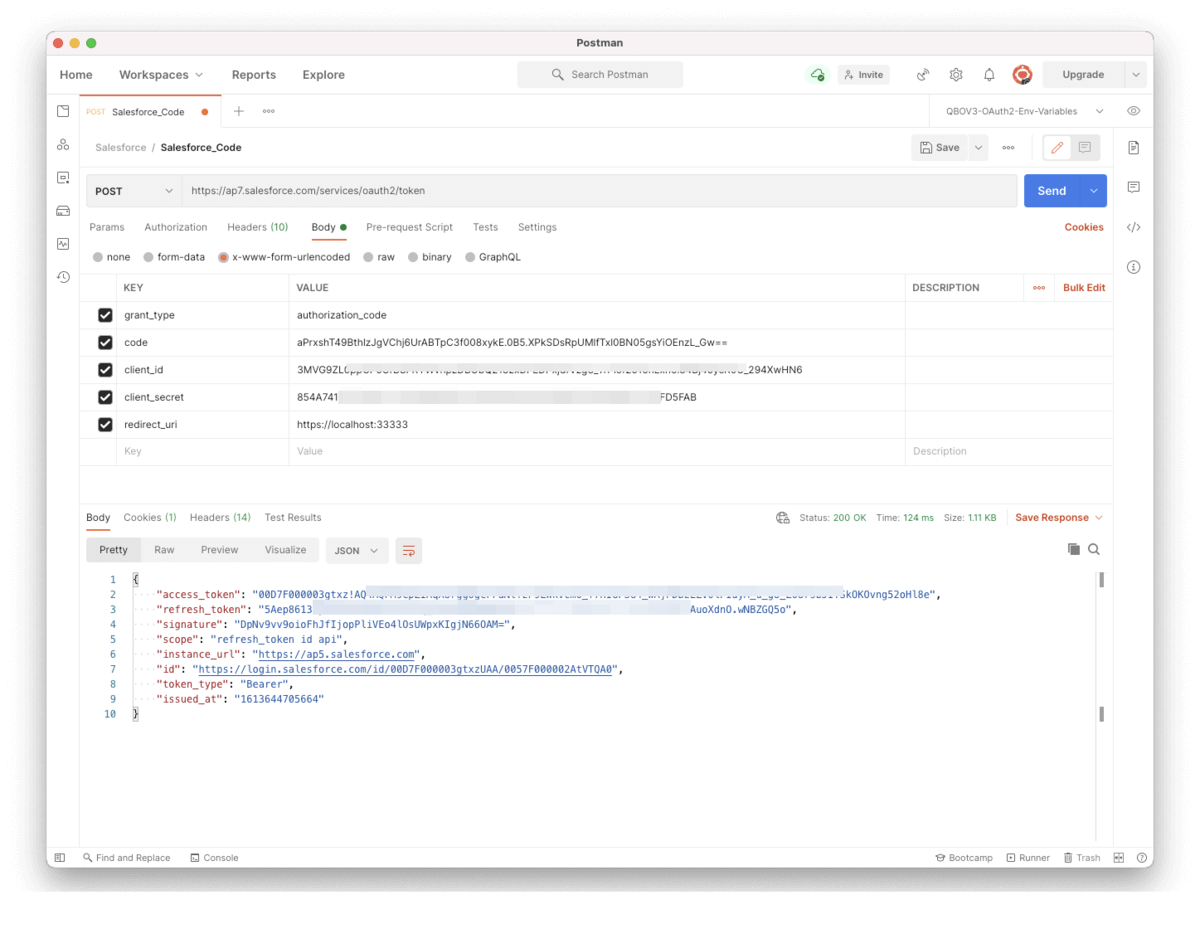This screenshot has width=1200, height=929.
Task: Open the Upgrade button dropdown arrow
Action: 1135,75
